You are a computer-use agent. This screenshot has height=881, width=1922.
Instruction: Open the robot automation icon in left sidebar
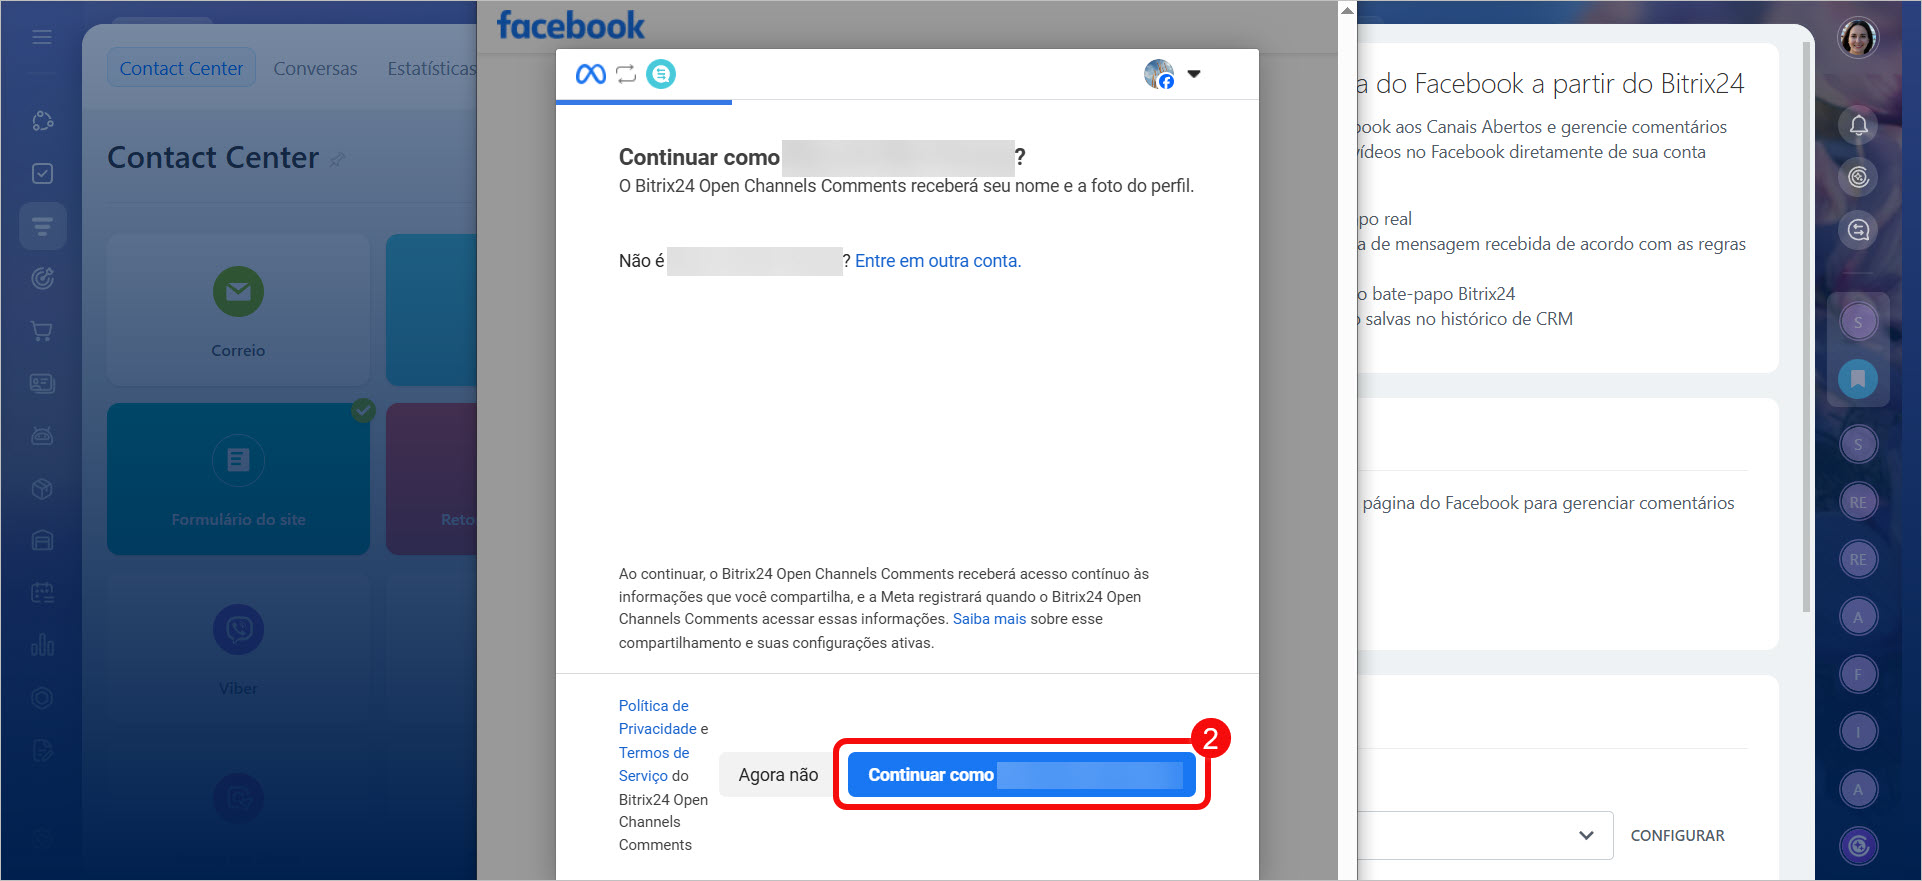point(42,436)
